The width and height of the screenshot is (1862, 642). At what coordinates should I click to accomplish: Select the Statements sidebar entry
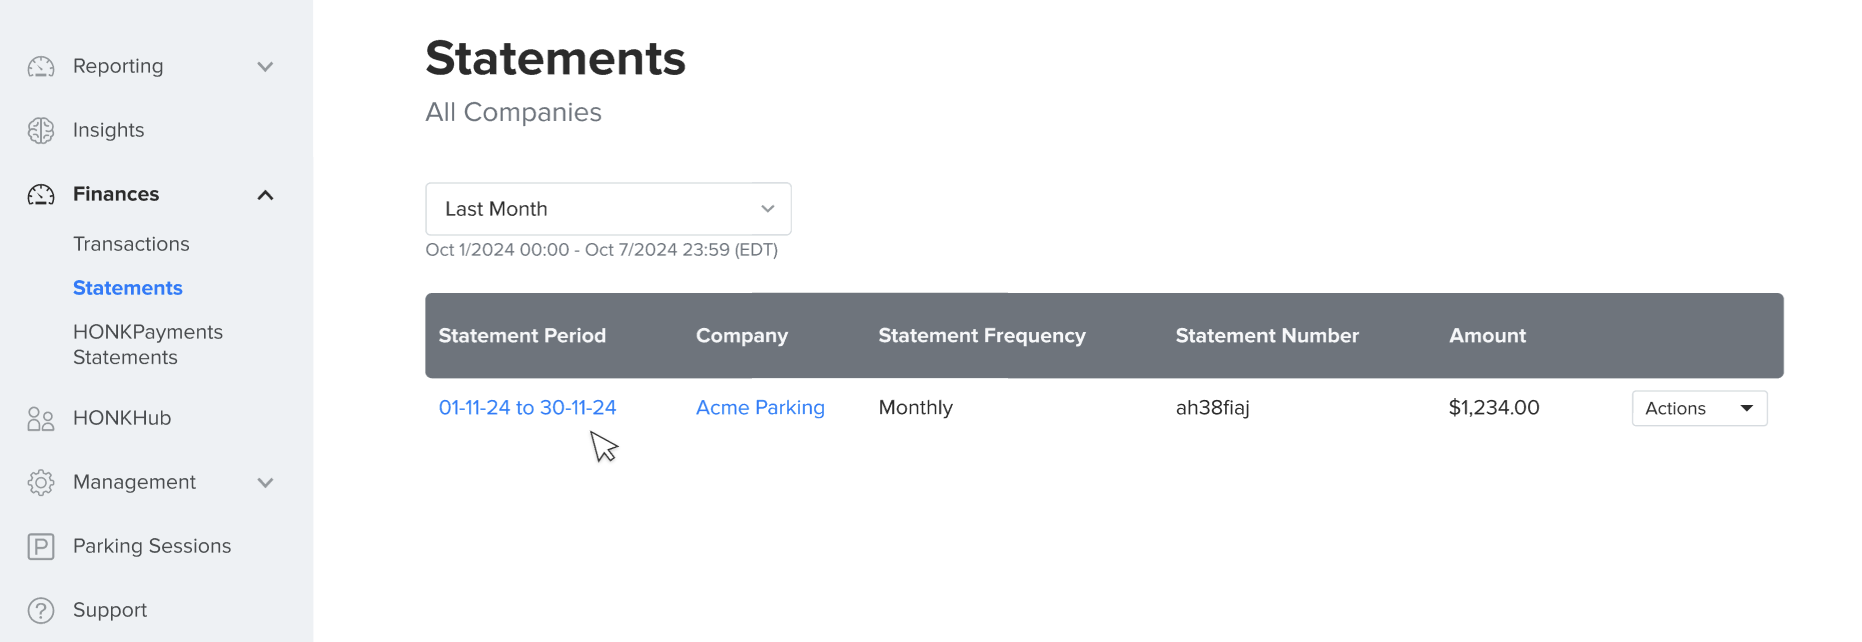[x=128, y=287]
